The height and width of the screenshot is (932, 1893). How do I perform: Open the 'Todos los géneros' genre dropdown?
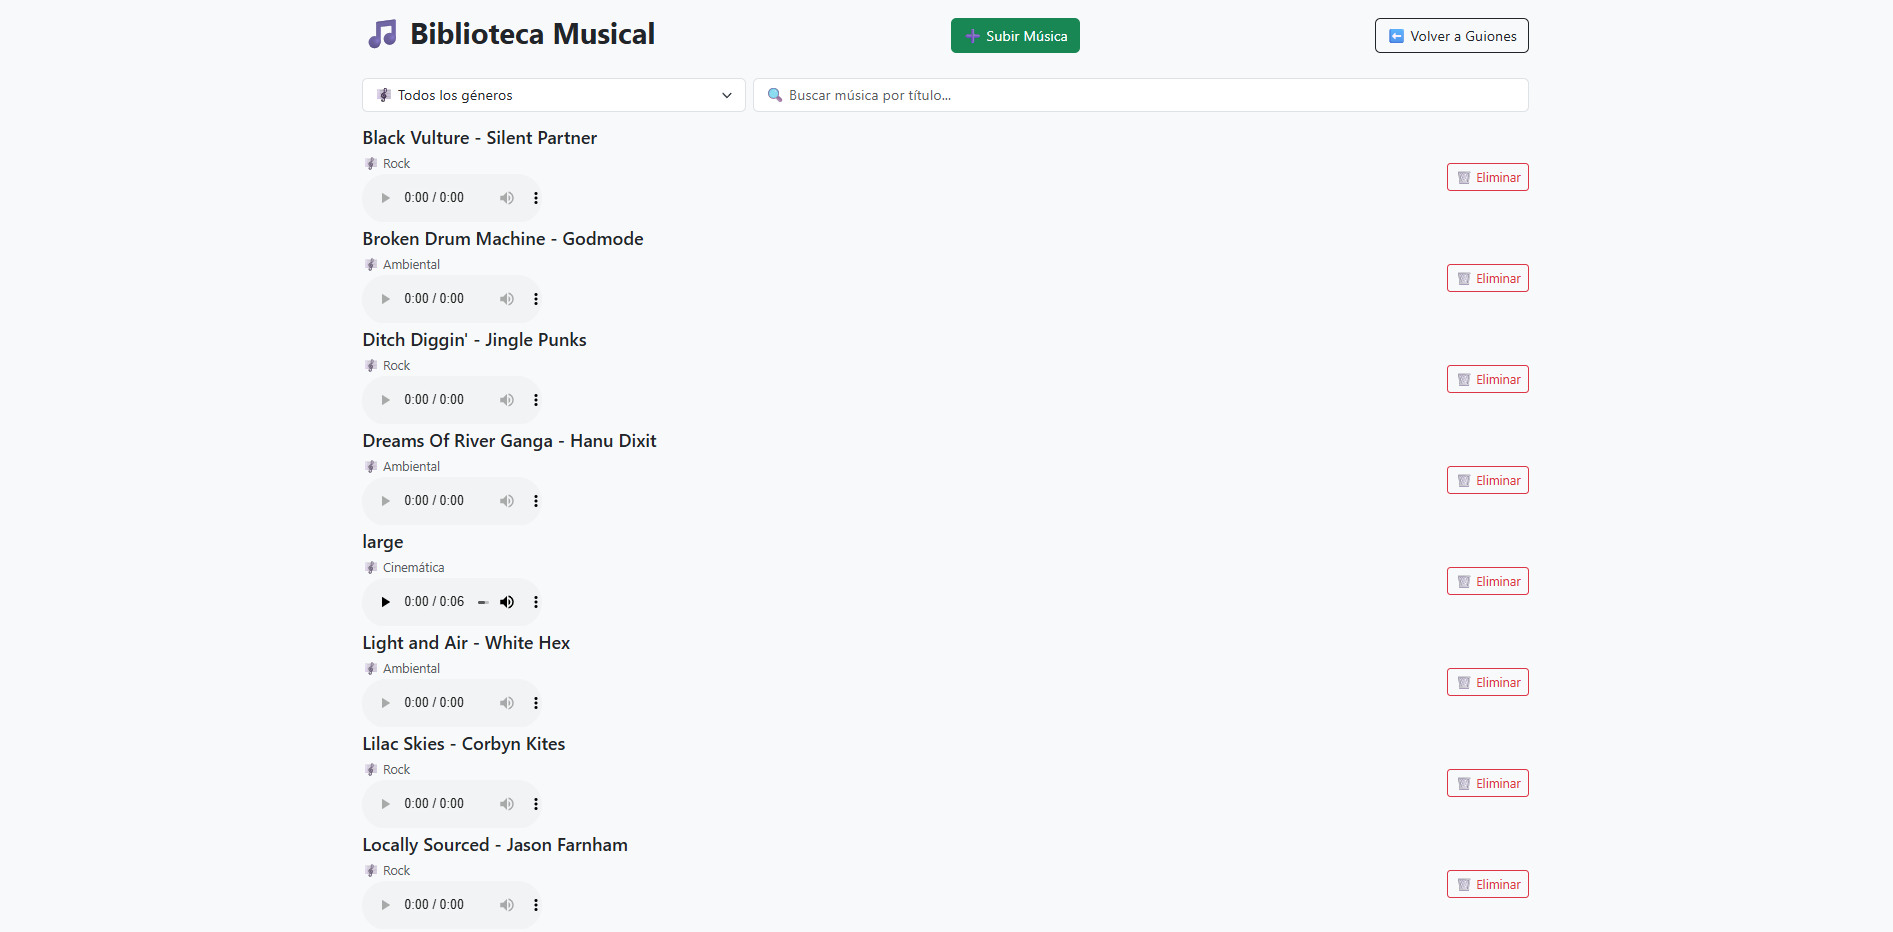pyautogui.click(x=553, y=95)
